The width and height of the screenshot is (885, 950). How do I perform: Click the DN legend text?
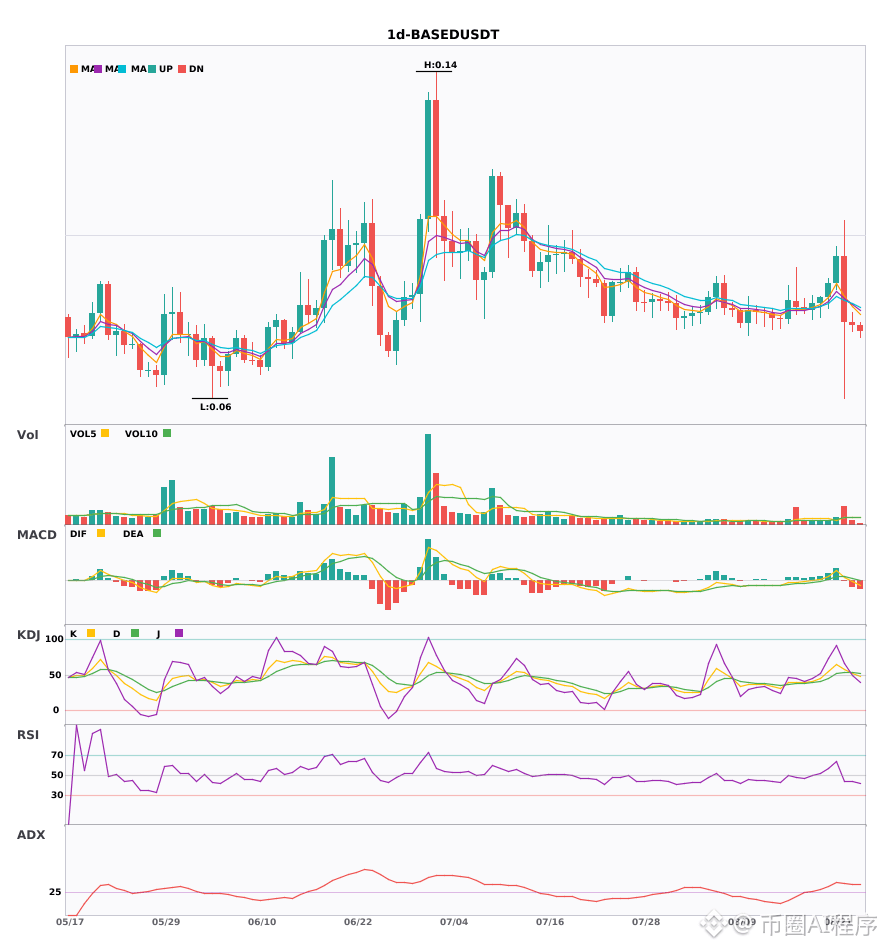pyautogui.click(x=196, y=69)
